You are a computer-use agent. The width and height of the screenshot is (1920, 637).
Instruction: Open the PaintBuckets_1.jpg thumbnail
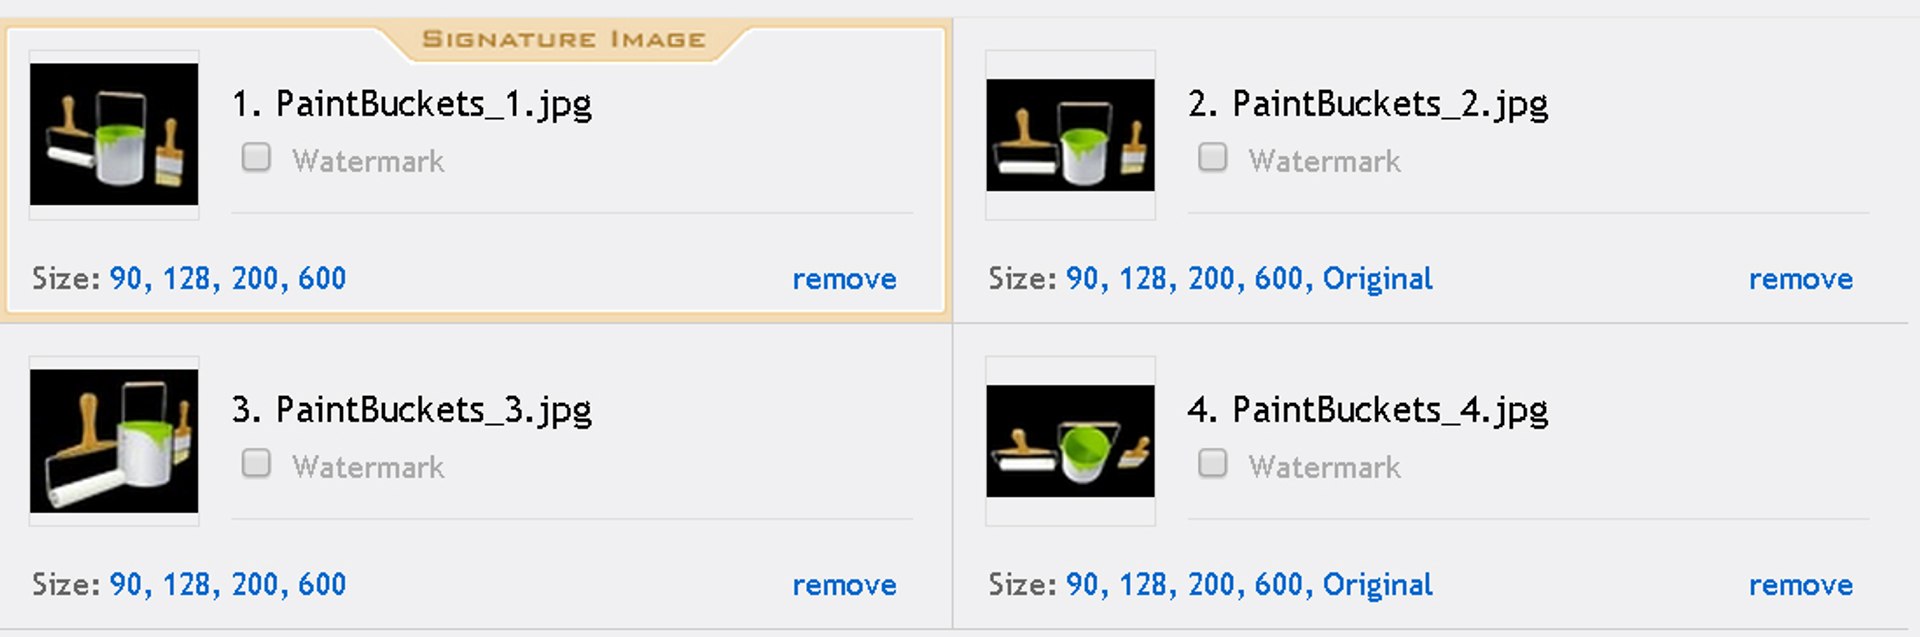coord(114,134)
